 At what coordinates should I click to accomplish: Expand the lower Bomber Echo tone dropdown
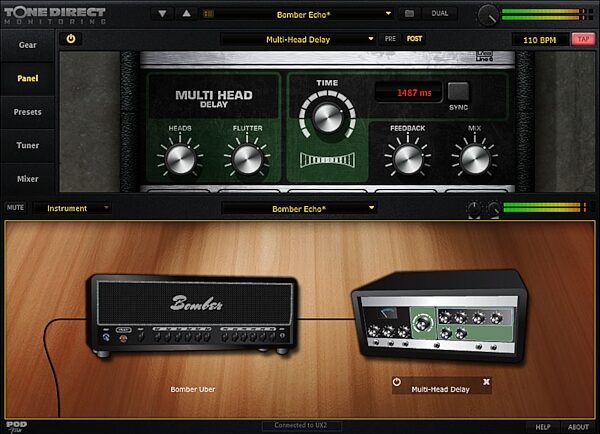[x=299, y=209]
